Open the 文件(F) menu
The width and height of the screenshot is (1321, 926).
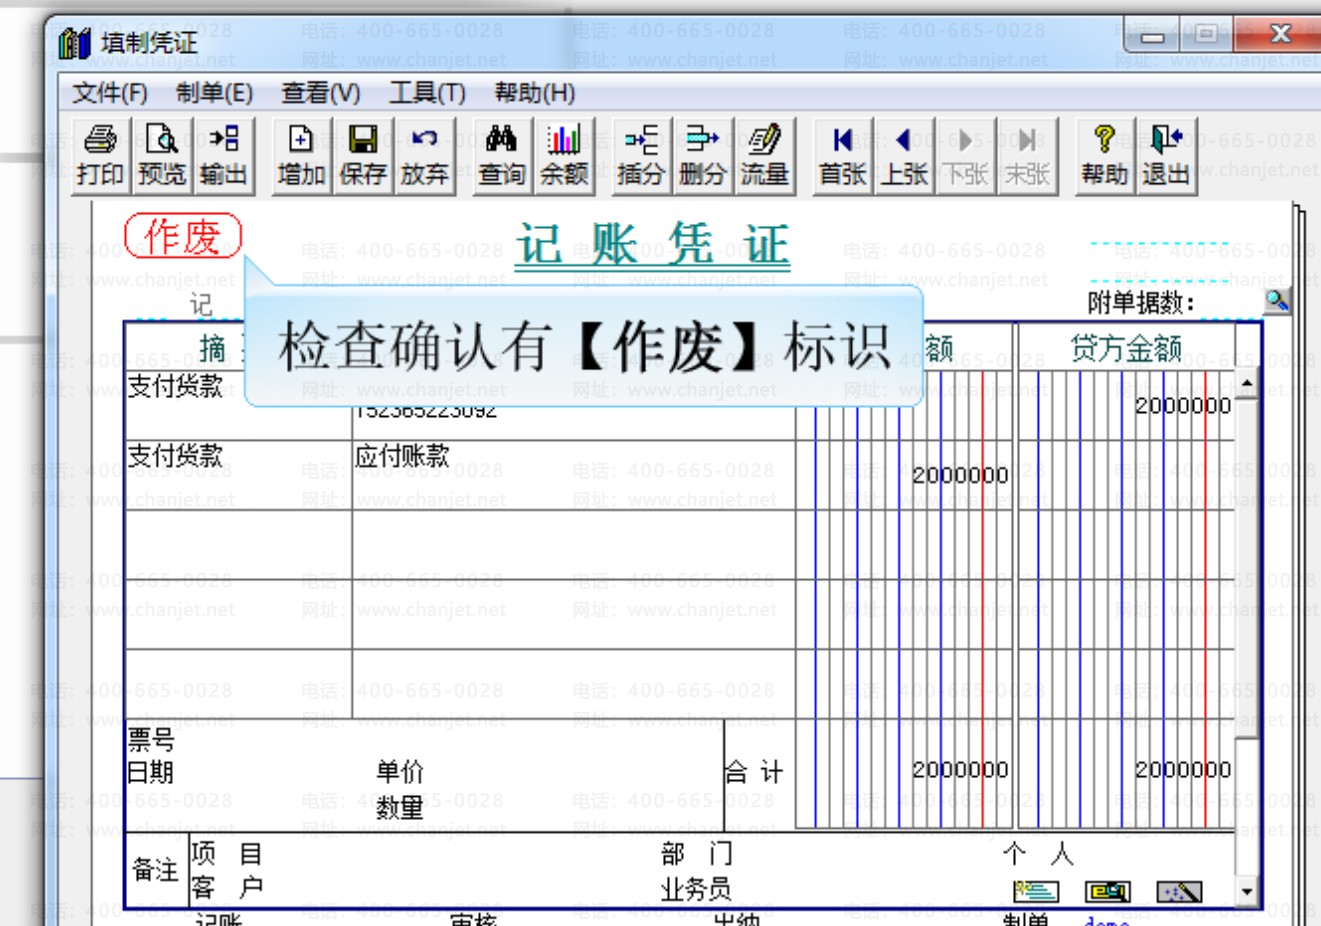pos(110,93)
